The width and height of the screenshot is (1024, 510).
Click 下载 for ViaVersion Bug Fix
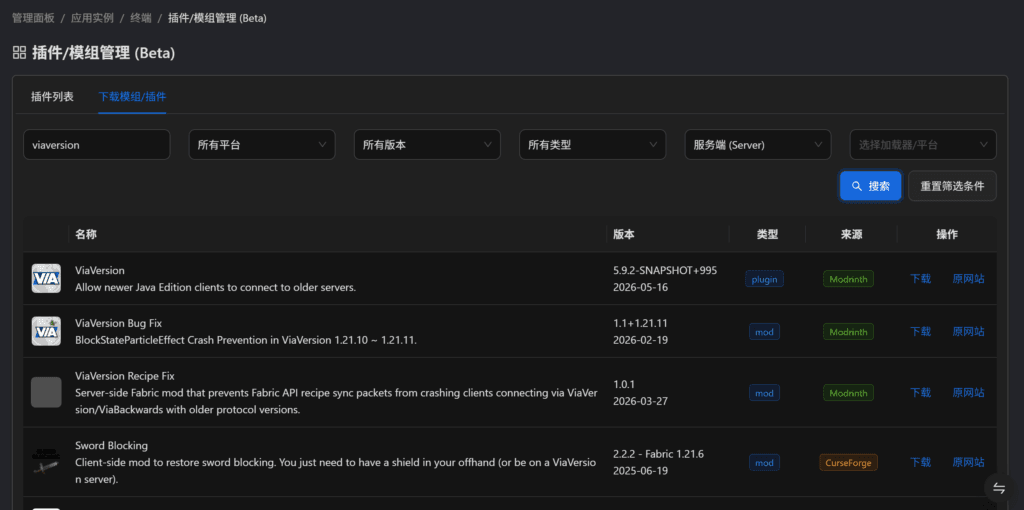[x=920, y=331]
